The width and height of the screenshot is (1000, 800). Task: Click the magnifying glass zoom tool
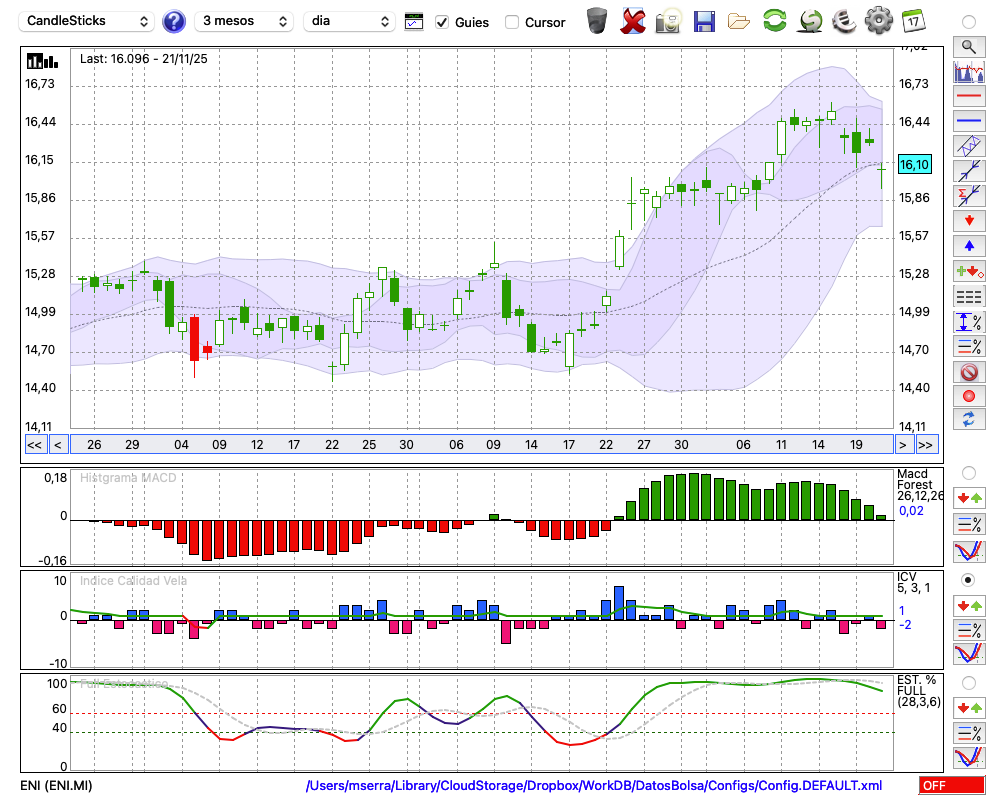point(968,46)
